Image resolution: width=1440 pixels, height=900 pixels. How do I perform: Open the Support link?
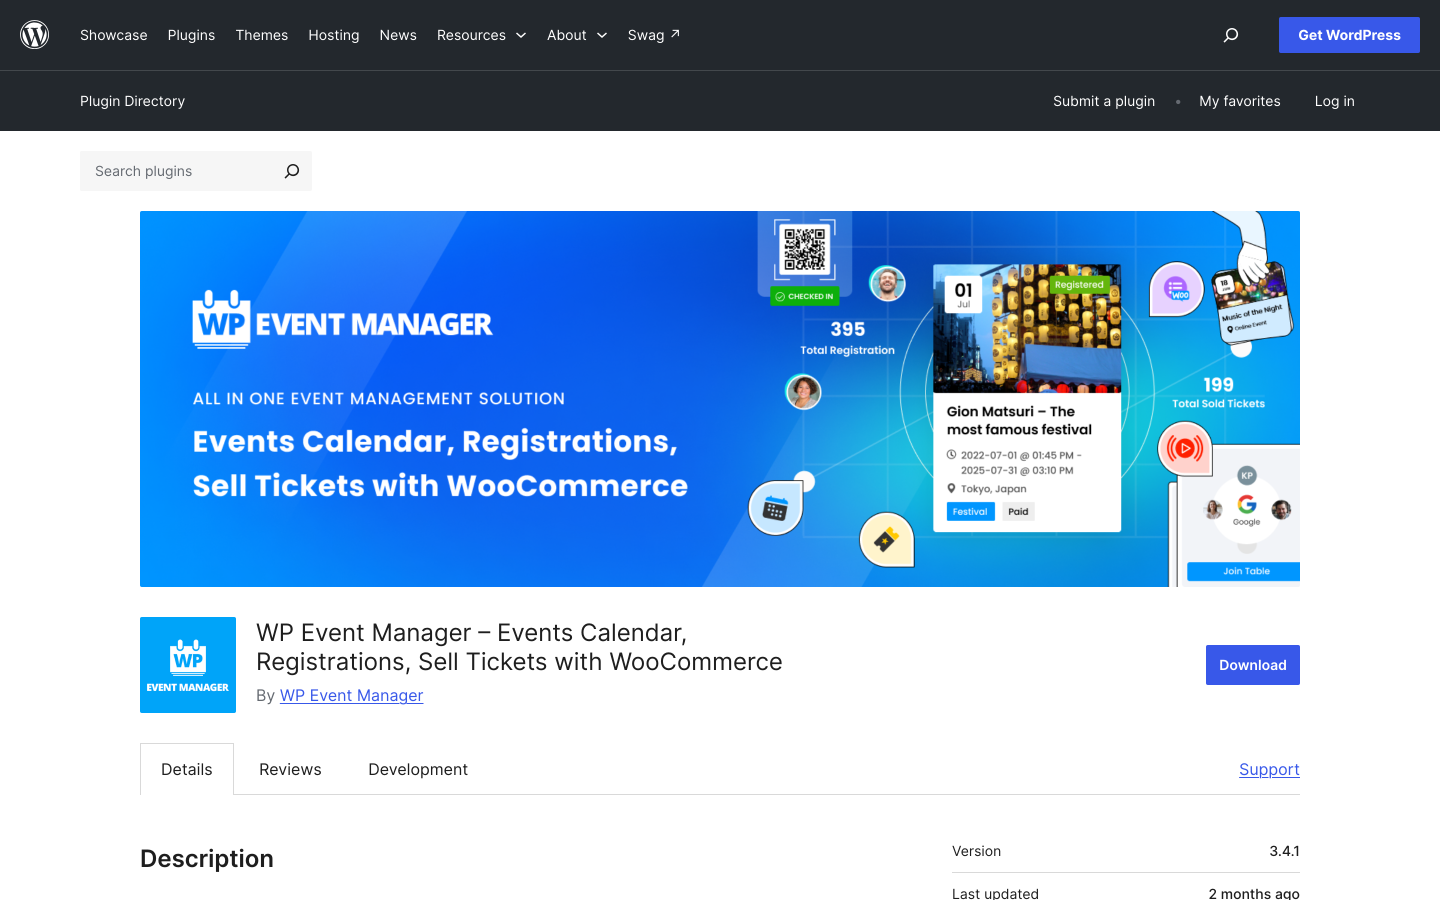click(1269, 769)
